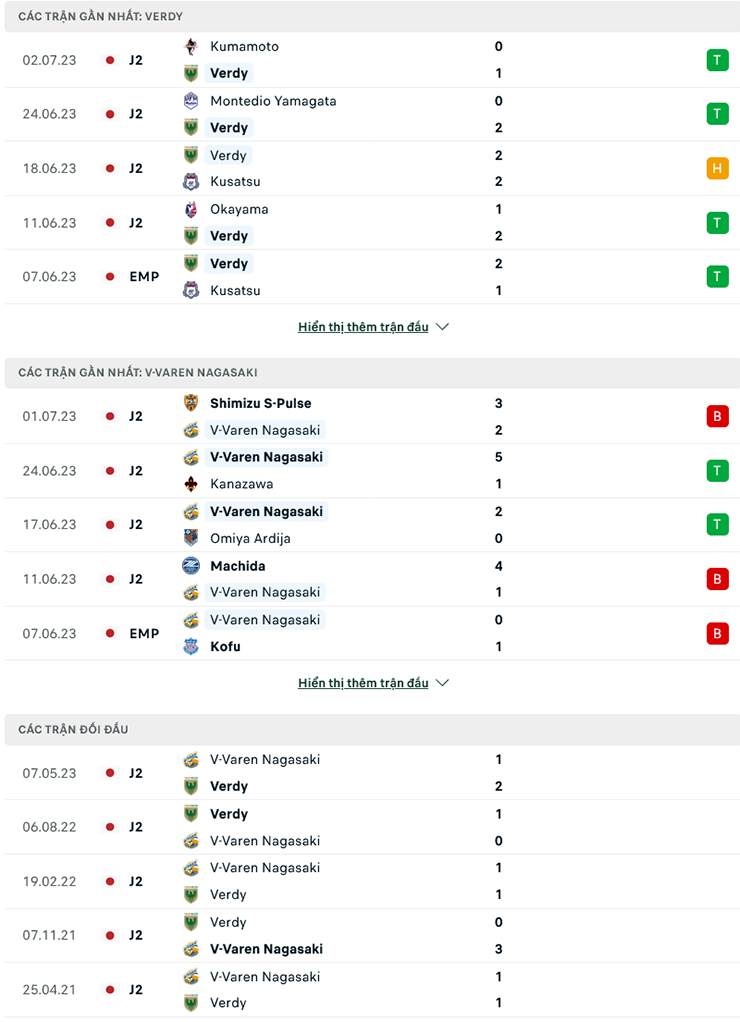Select the Các Trận Đối Đầu section header
740x1022 pixels.
click(x=73, y=729)
